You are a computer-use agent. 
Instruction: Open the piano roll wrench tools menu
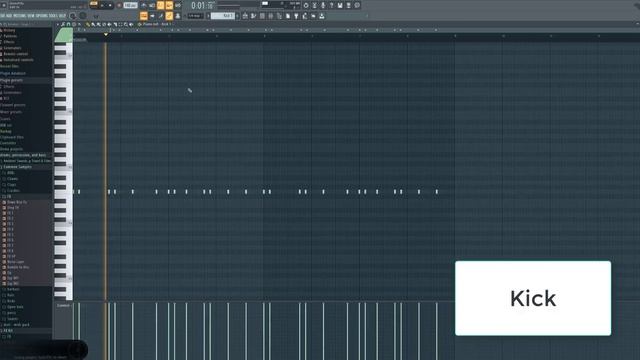(x=63, y=24)
